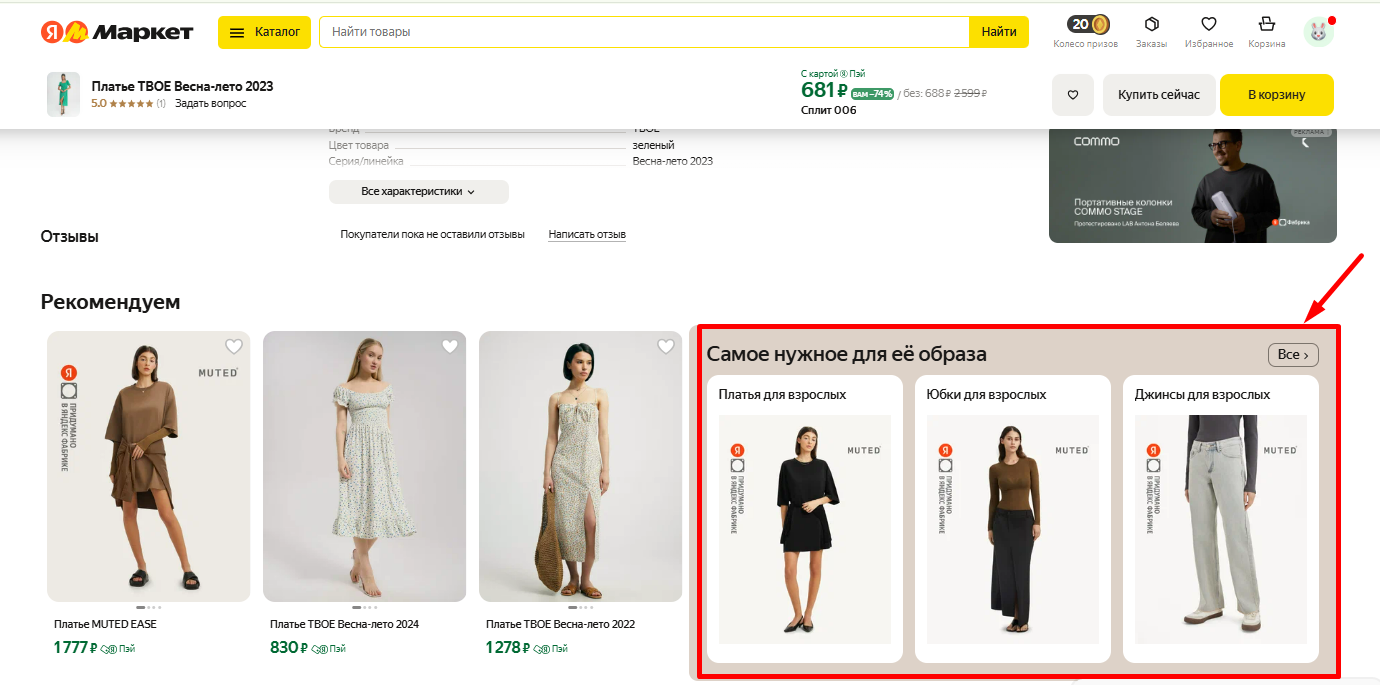This screenshot has width=1380, height=685.
Task: Click Платье ТВОЕ Весна-лето 2024 title
Action: 344,624
